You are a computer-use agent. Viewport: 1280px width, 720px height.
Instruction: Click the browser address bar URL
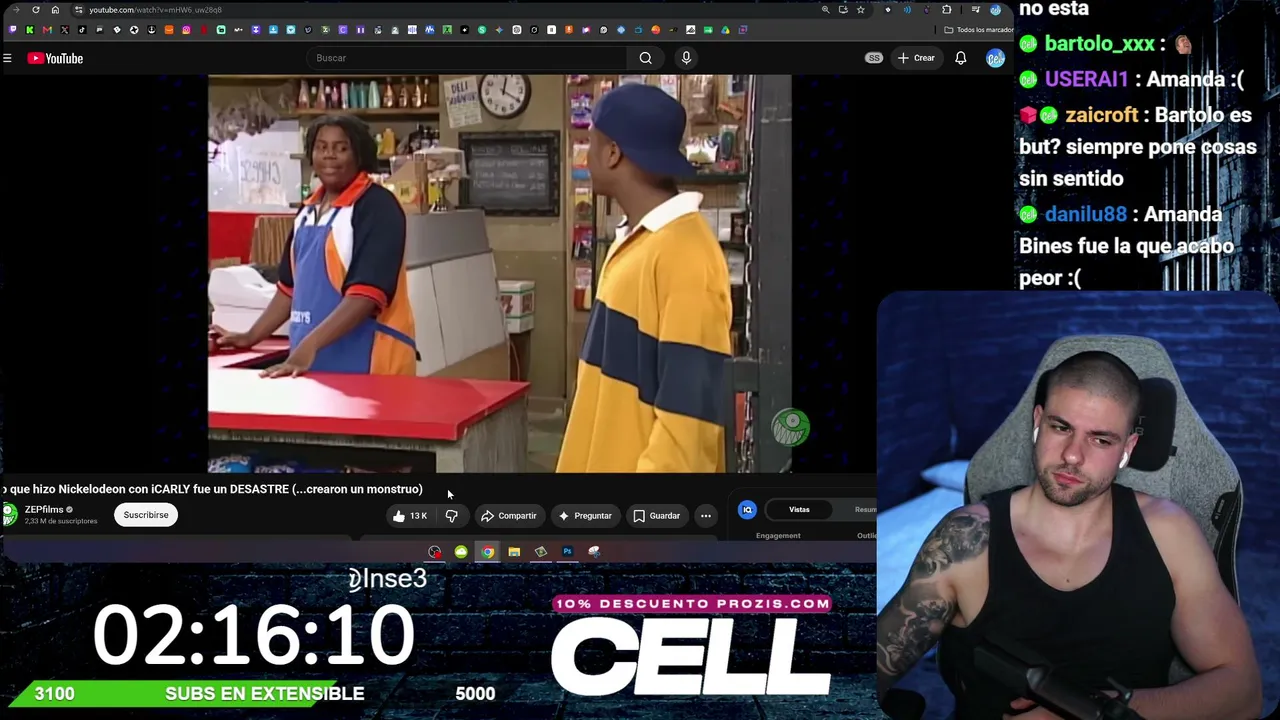(x=155, y=10)
